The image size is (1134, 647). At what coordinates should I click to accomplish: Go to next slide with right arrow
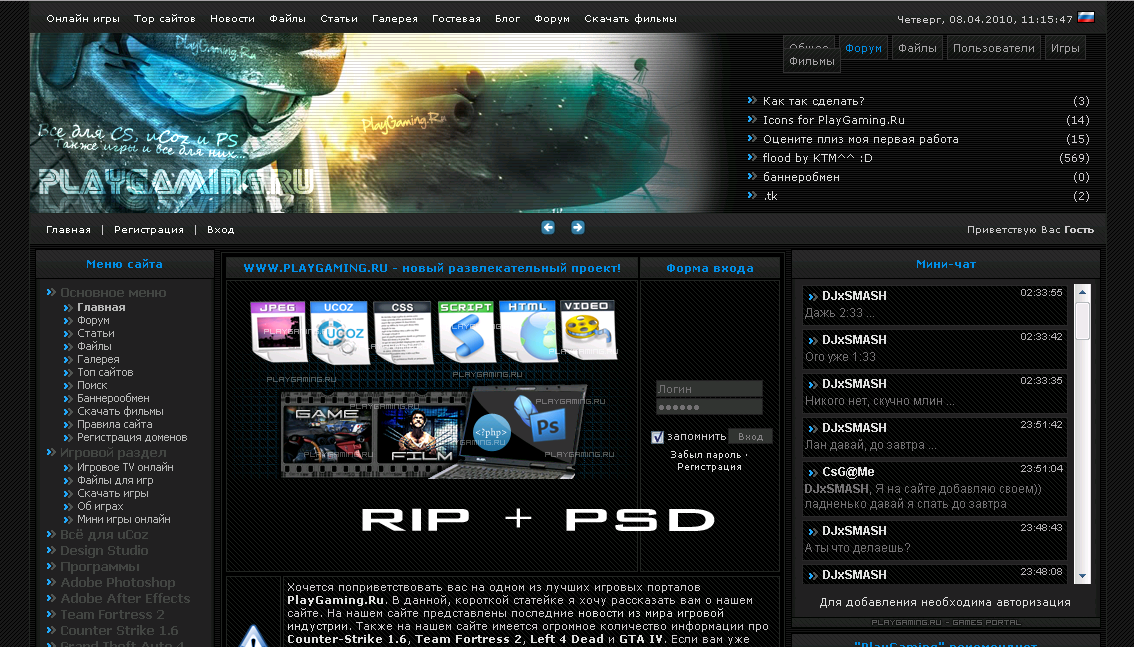tap(577, 228)
